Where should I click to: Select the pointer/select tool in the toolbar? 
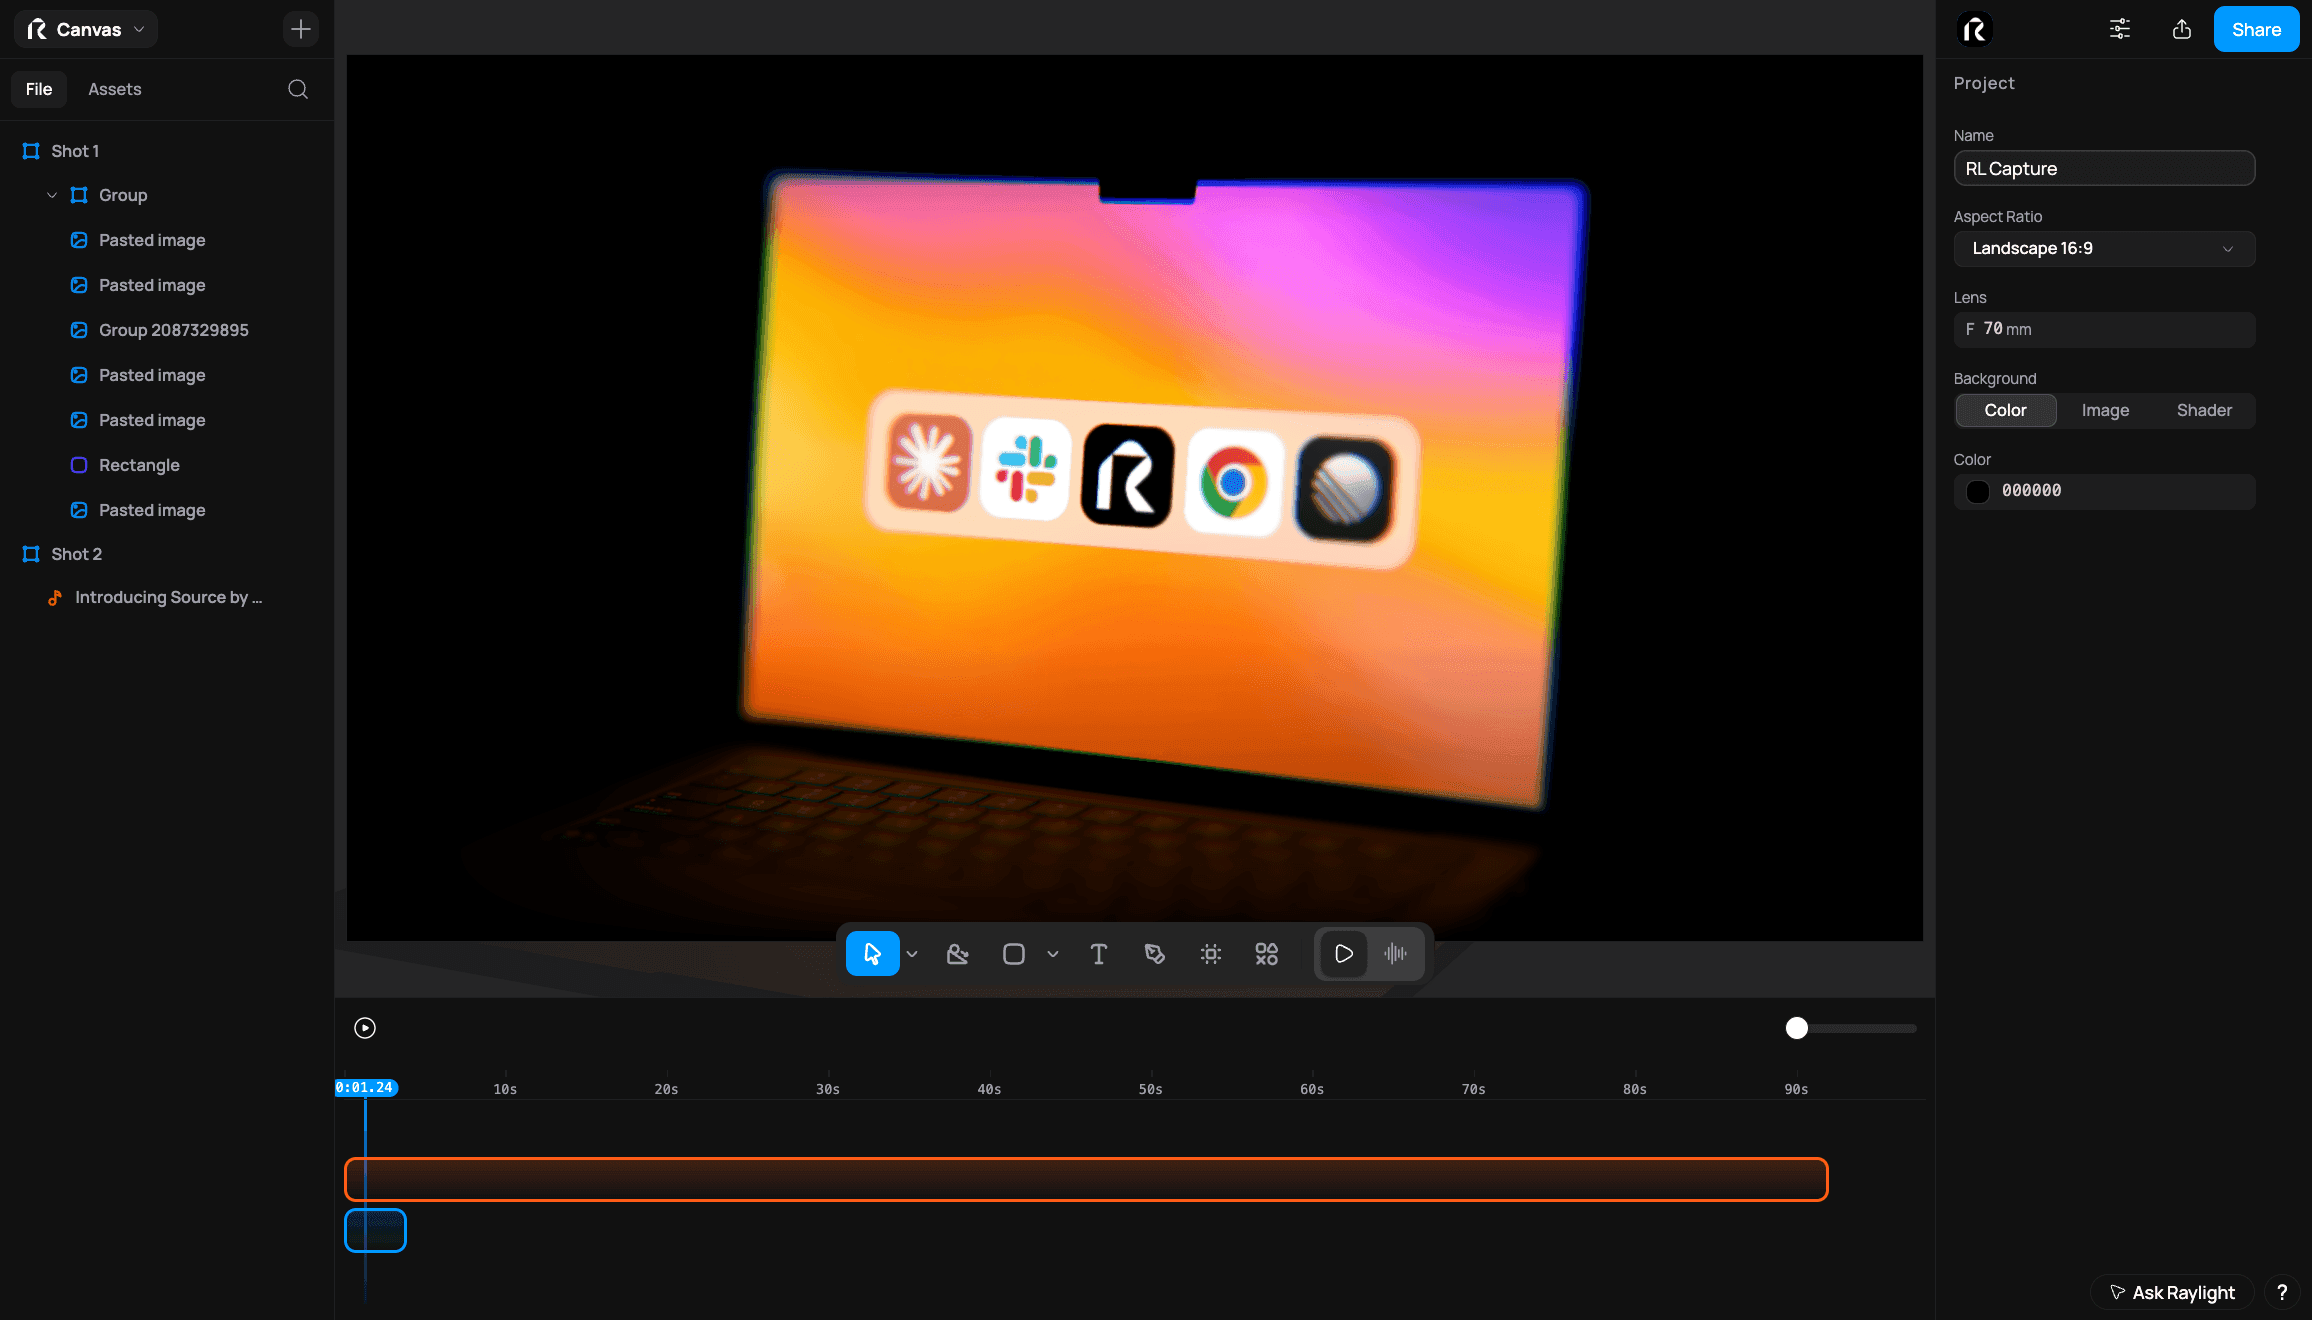[872, 954]
